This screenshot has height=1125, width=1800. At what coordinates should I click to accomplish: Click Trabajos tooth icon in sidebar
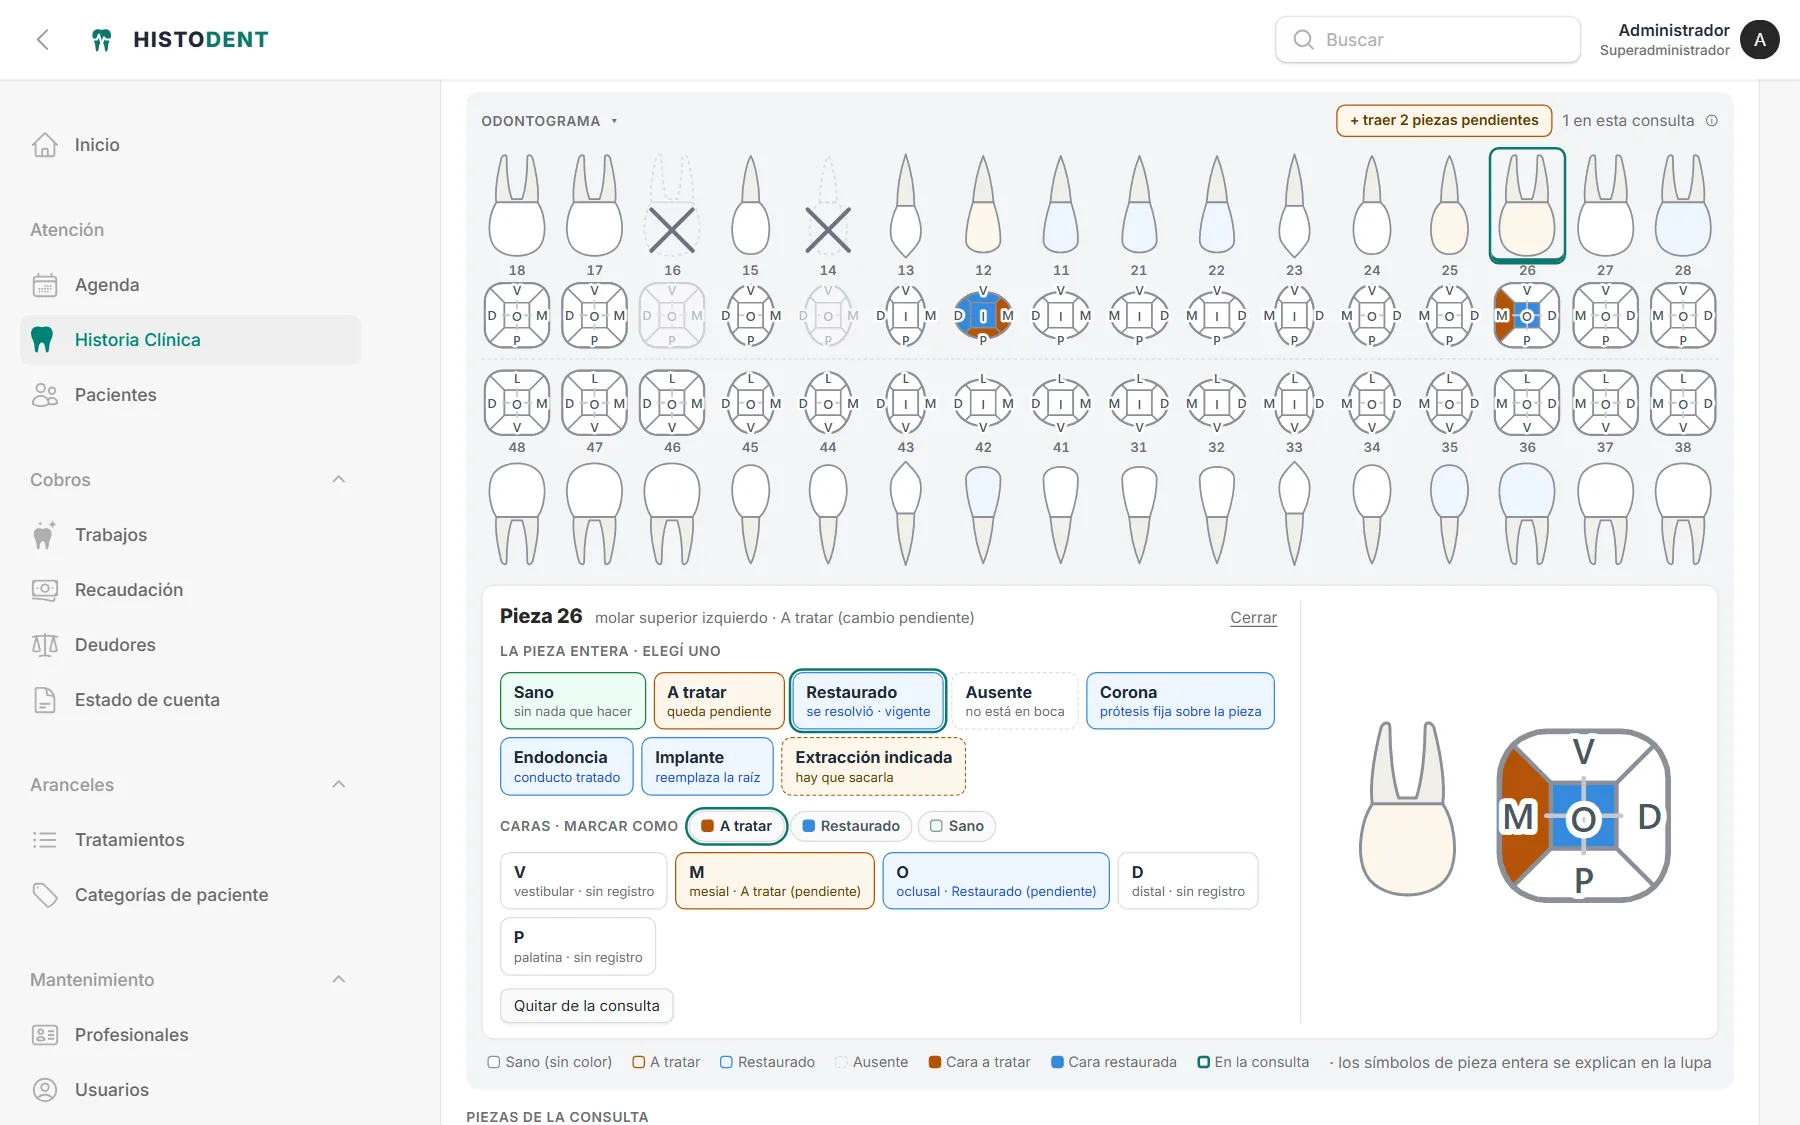pyautogui.click(x=44, y=535)
